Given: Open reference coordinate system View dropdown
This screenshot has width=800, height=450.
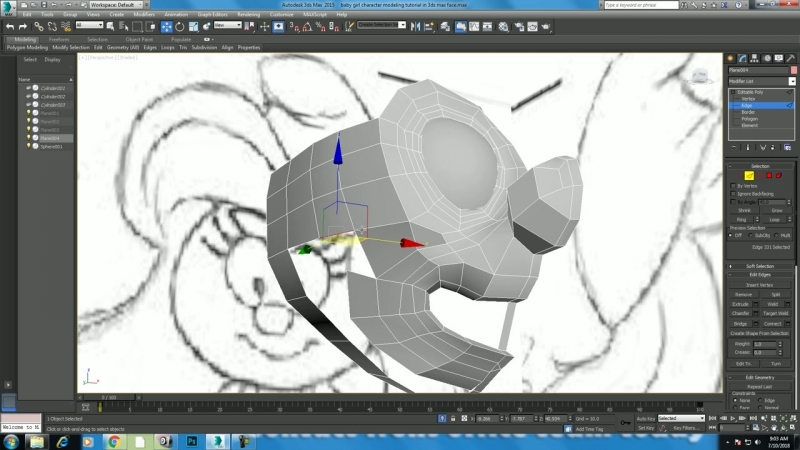Looking at the screenshot, I should point(228,25).
